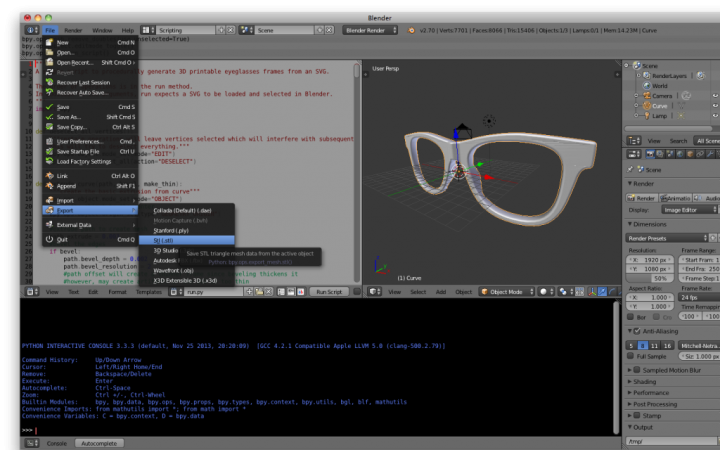Click the pin icon beside Scene
720x450 pixels.
tap(630, 169)
